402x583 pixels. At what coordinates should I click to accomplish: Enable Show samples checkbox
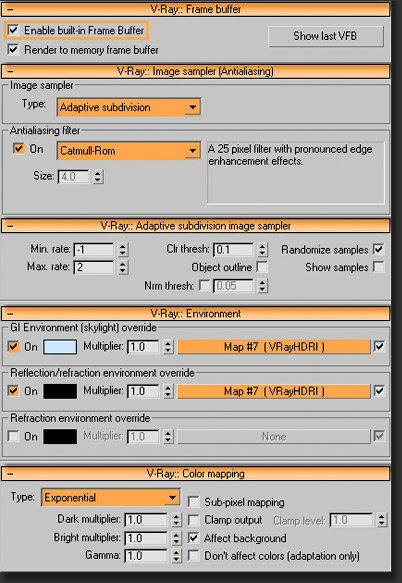click(x=379, y=267)
